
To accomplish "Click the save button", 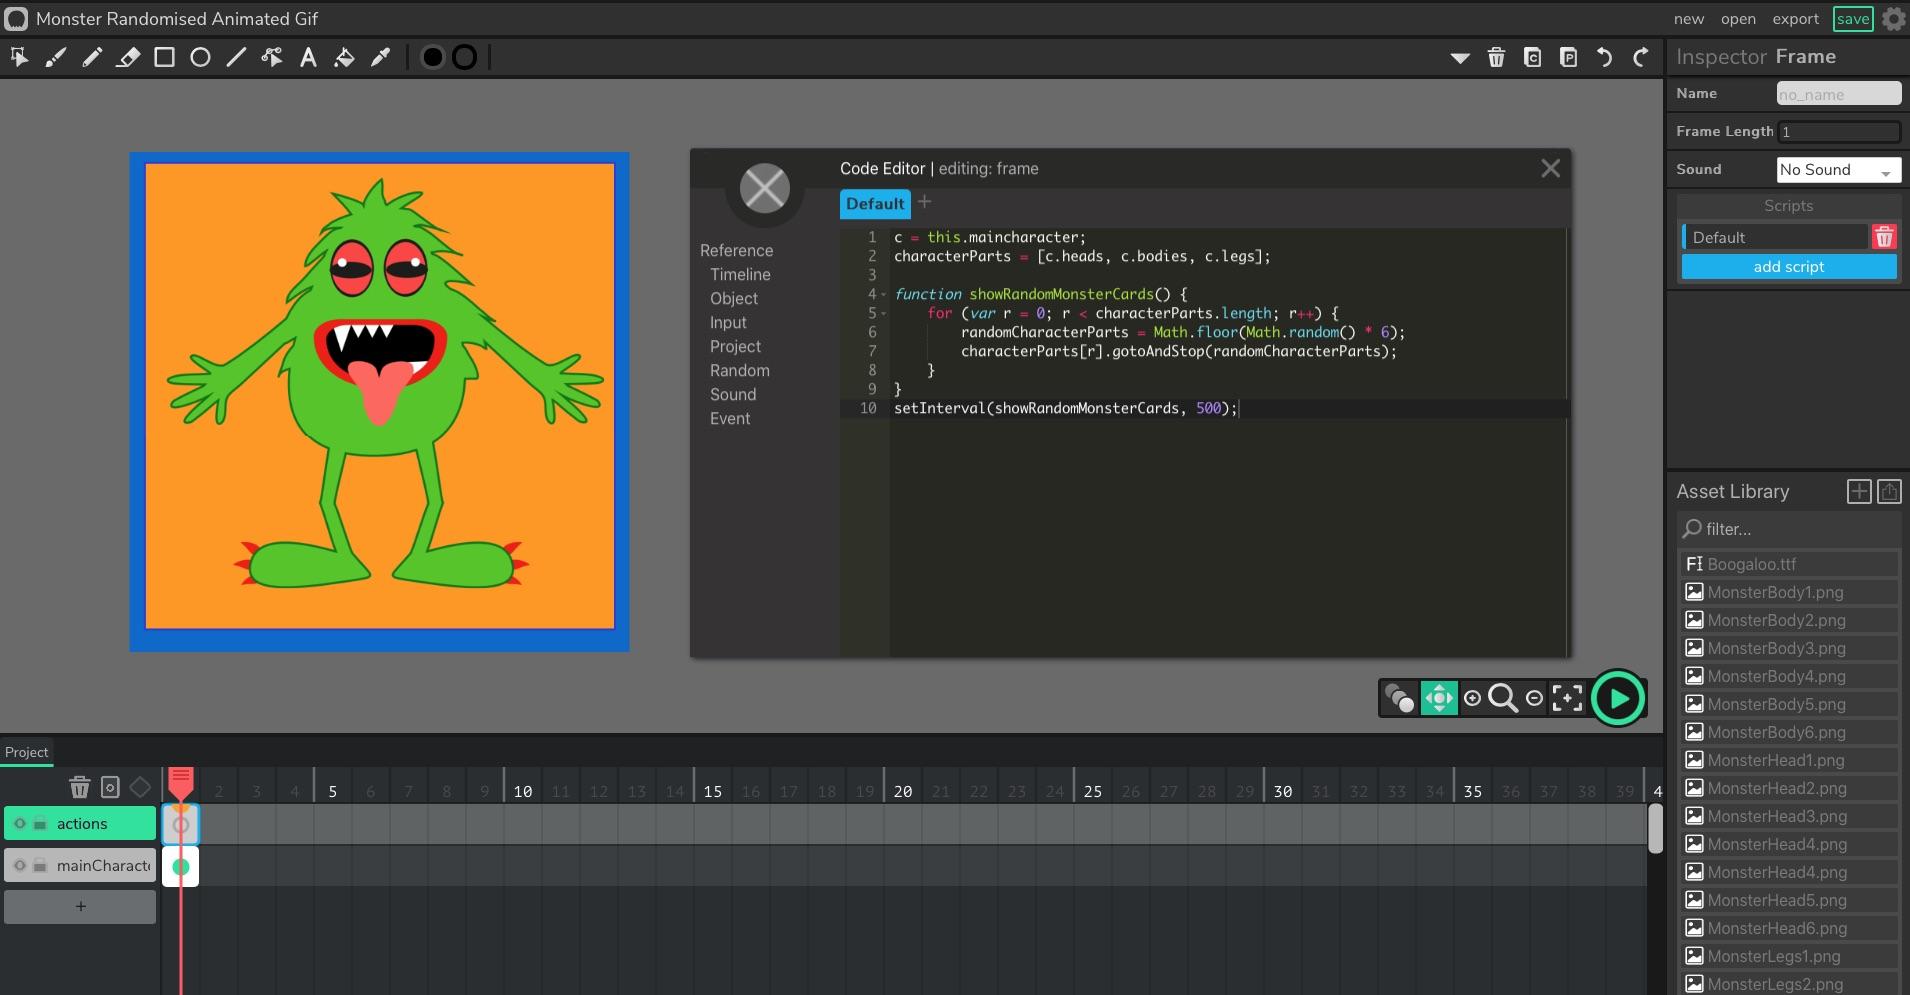I will point(1851,18).
